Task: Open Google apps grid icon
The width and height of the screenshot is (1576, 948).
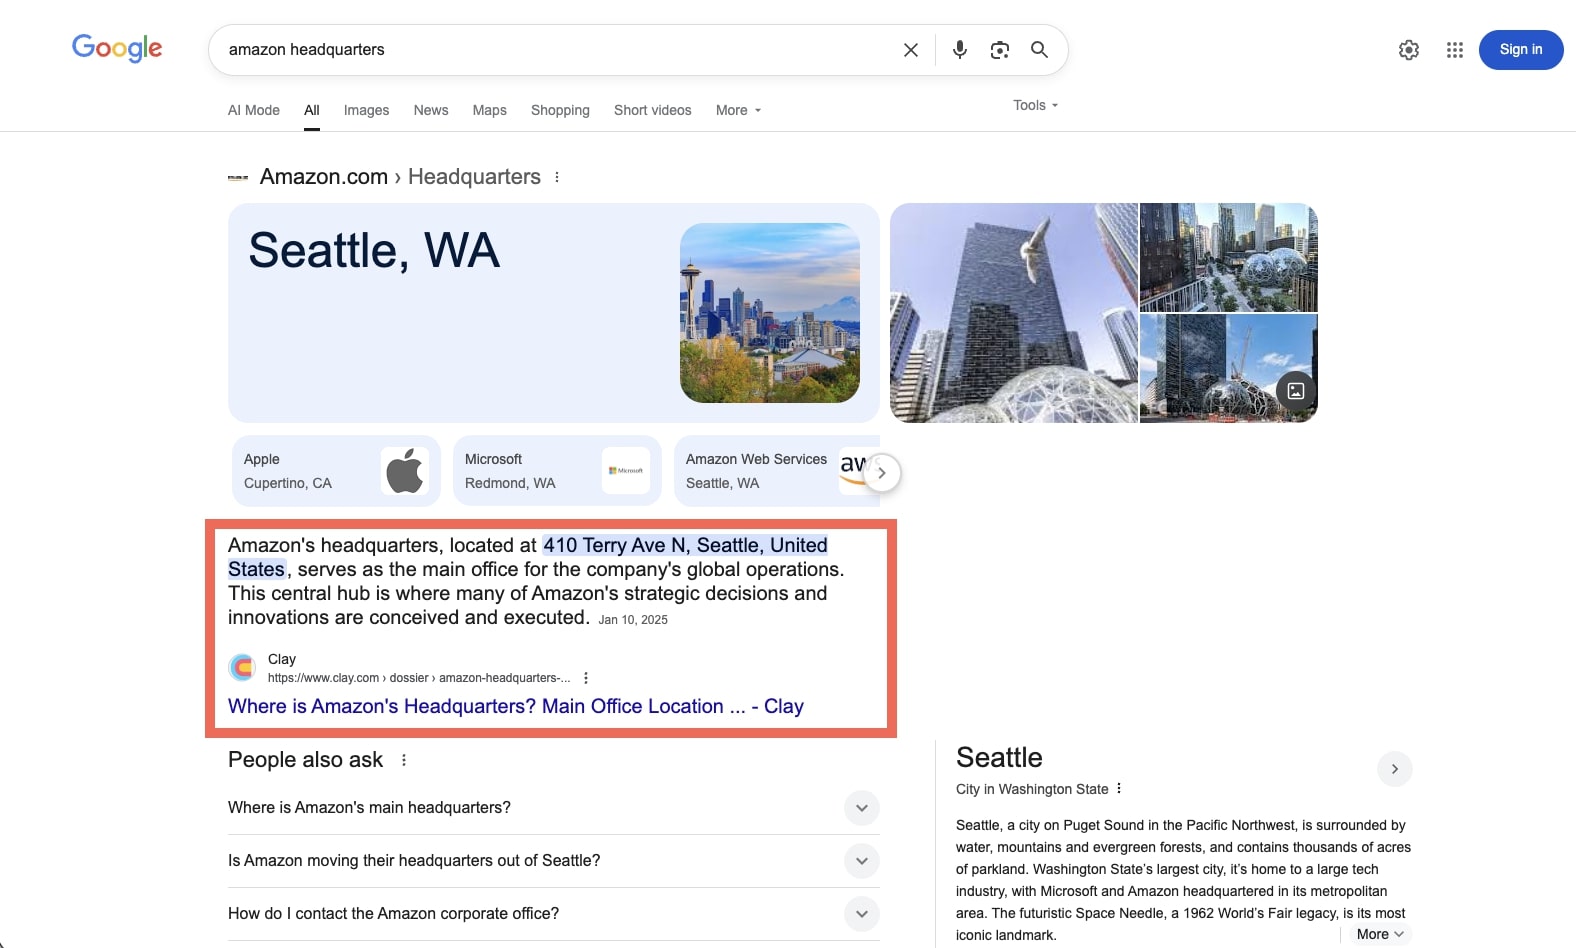Action: click(1455, 50)
